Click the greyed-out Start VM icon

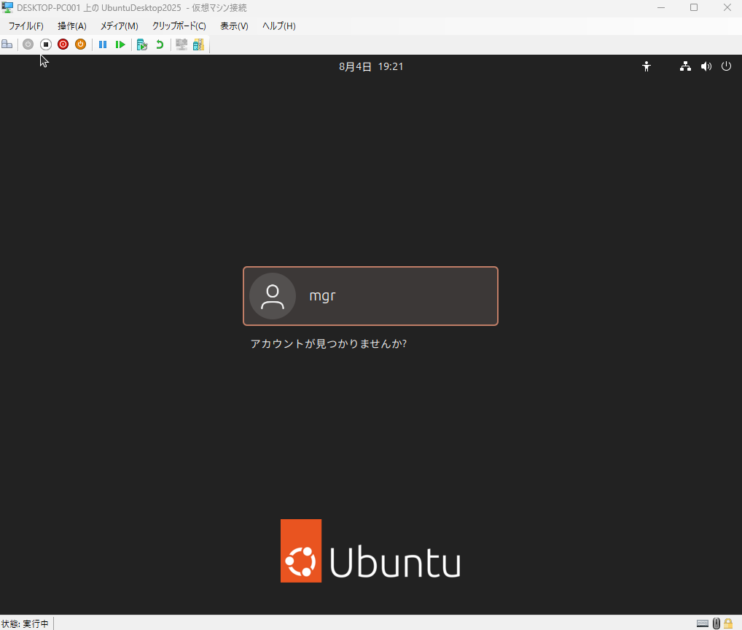click(28, 44)
